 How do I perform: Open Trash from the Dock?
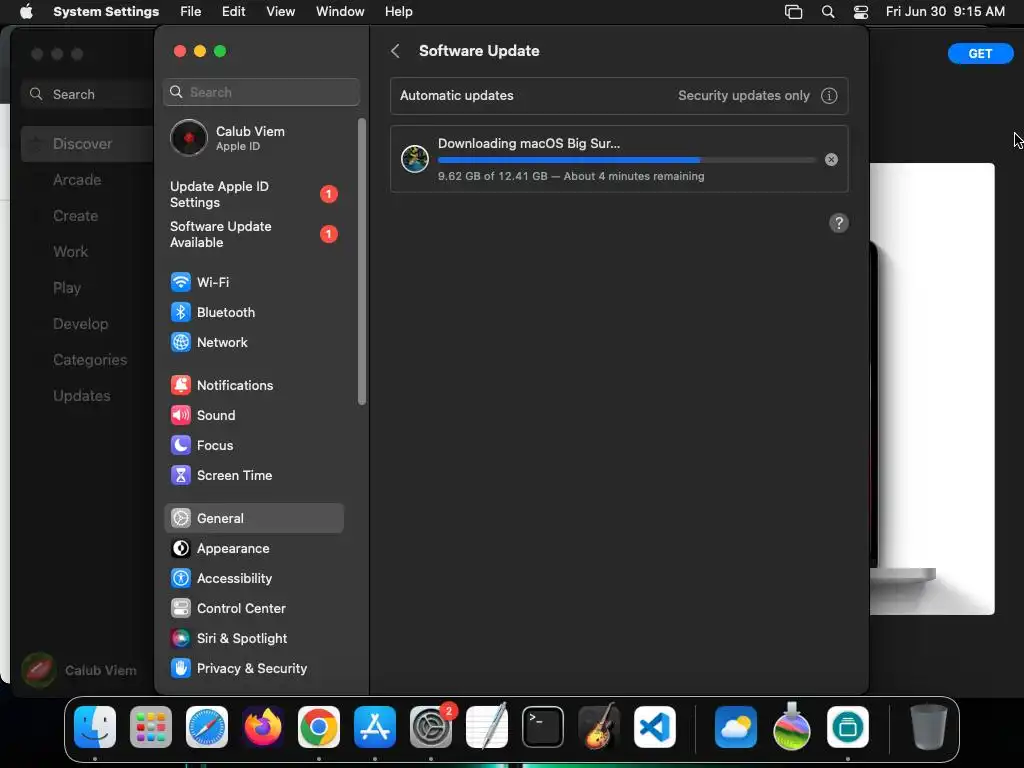pos(929,727)
